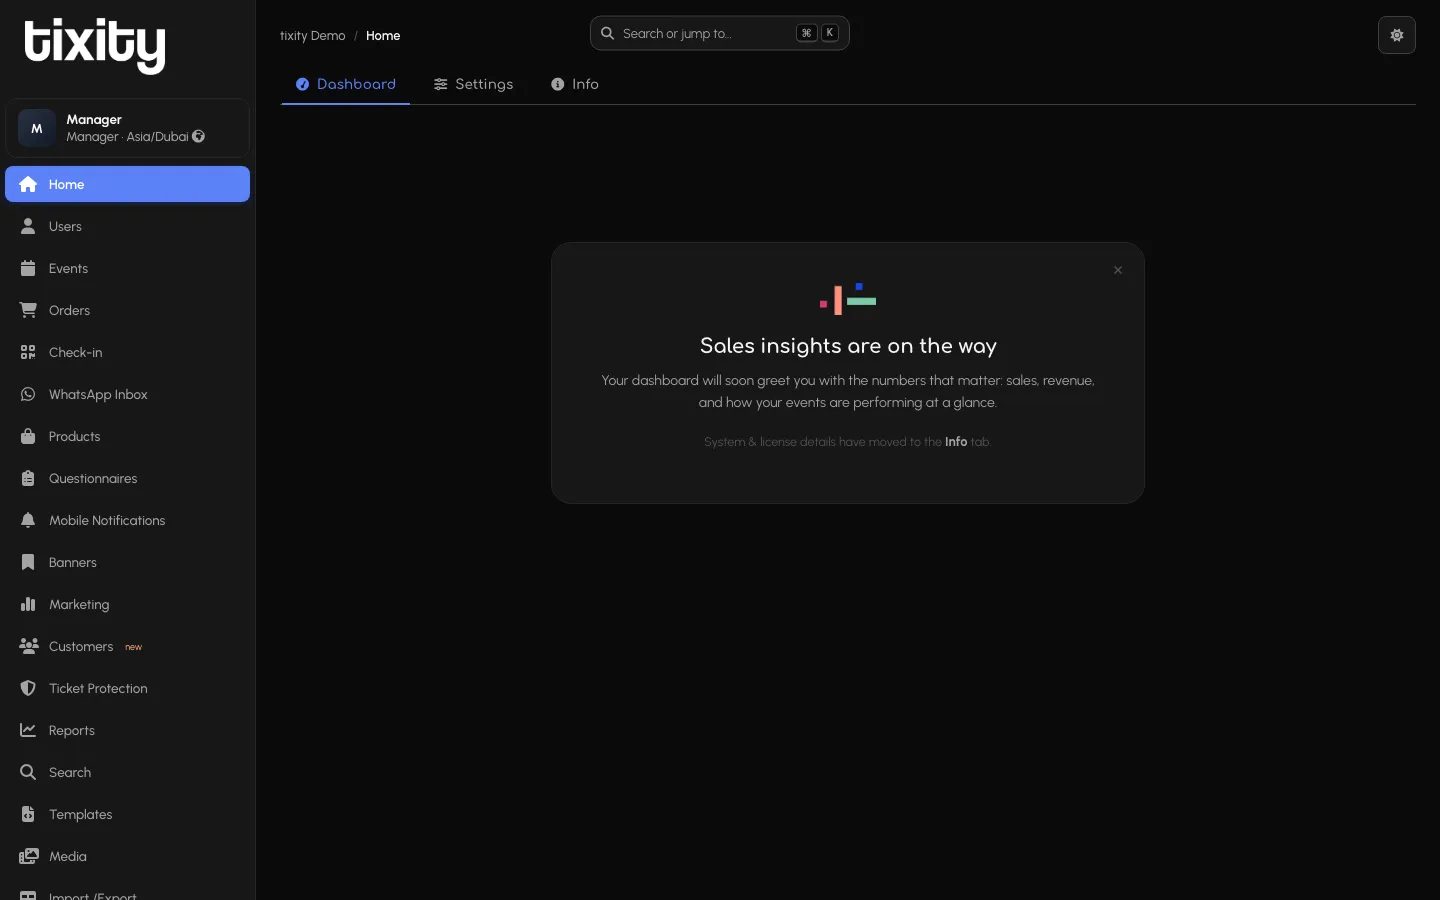The image size is (1440, 900).
Task: Click the Media images icon
Action: tap(28, 856)
